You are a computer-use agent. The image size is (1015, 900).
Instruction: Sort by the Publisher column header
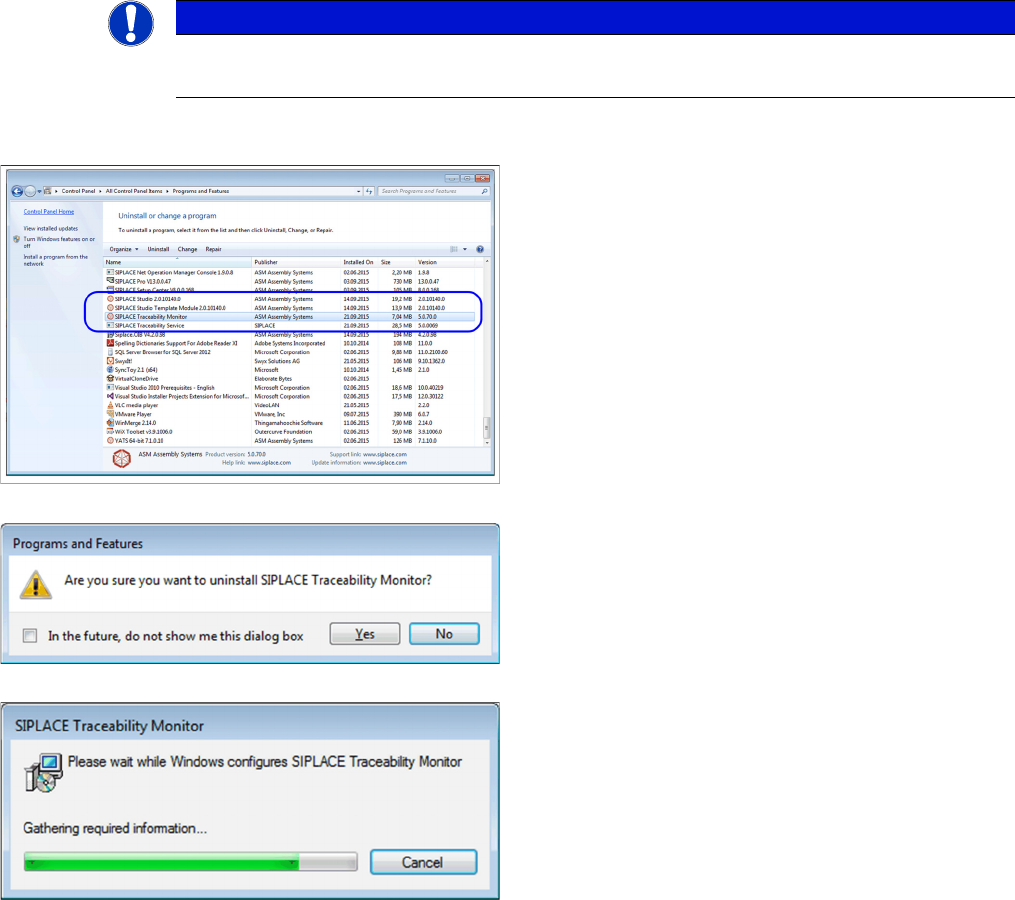coord(296,262)
